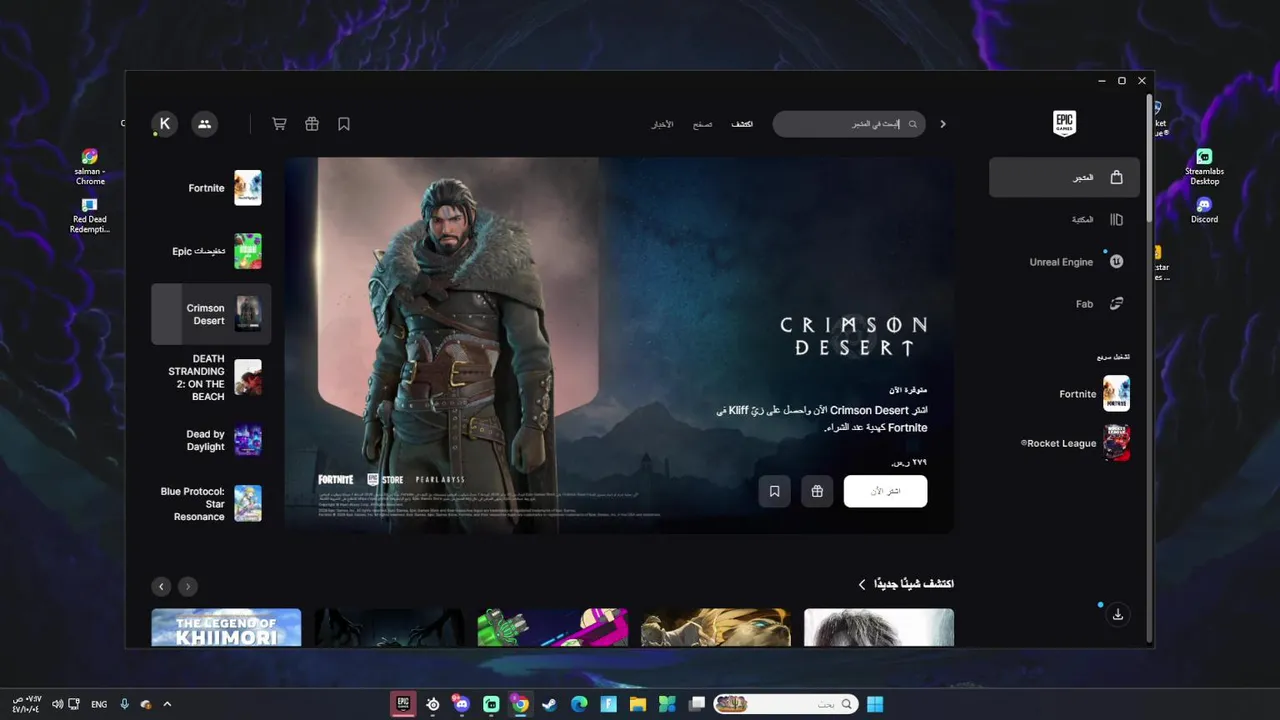Screen dimensions: 1280x720
Task: Open the wishlist bookmark in top bar
Action: coord(344,124)
